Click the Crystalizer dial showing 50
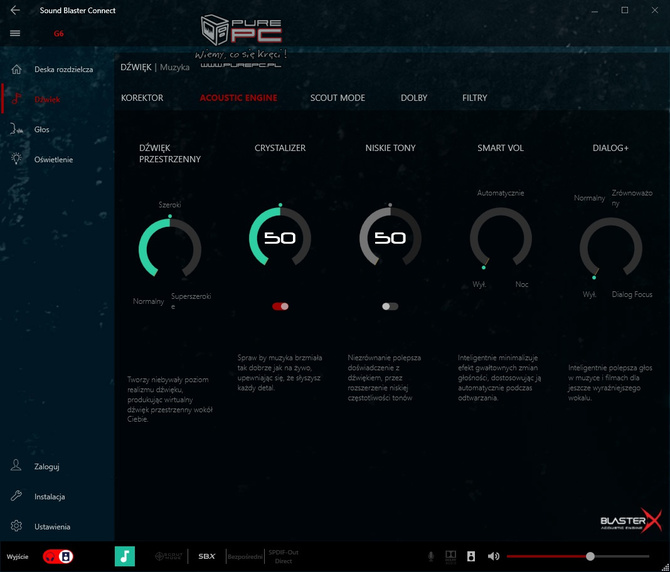The width and height of the screenshot is (670, 572). tap(280, 238)
